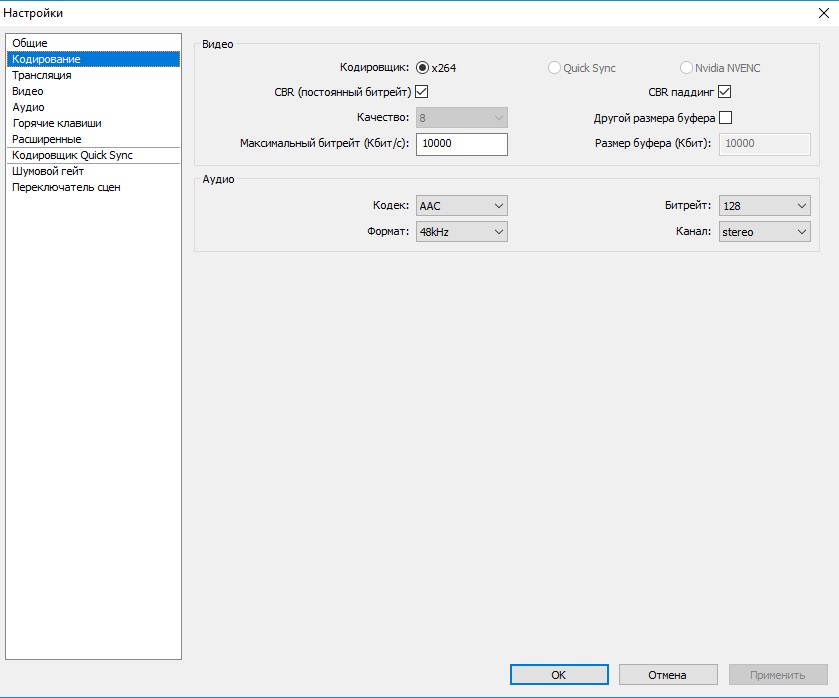Select Кодировщик Quick Sync in the sidebar
839x698 pixels.
(x=72, y=155)
